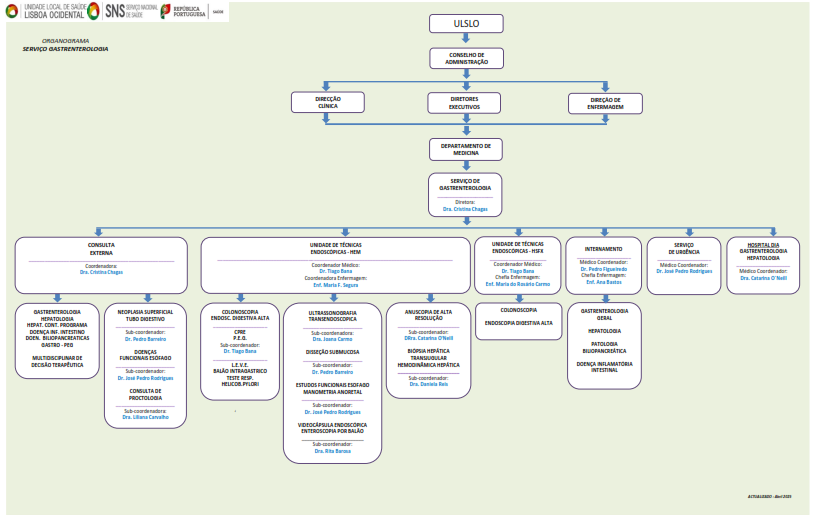Image resolution: width=814 pixels, height=520 pixels.
Task: Click Dra. Daniela Reis under Biópsia Hepática
Action: [x=428, y=385]
